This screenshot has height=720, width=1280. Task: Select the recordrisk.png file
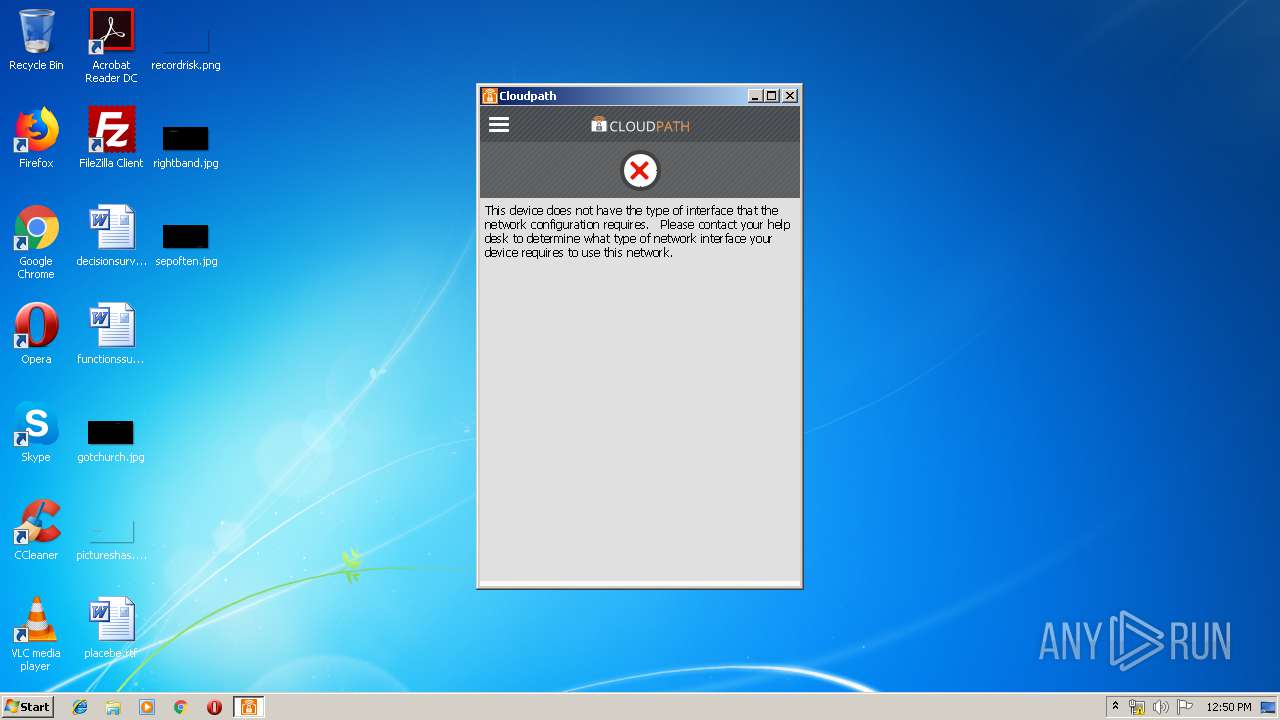click(186, 46)
